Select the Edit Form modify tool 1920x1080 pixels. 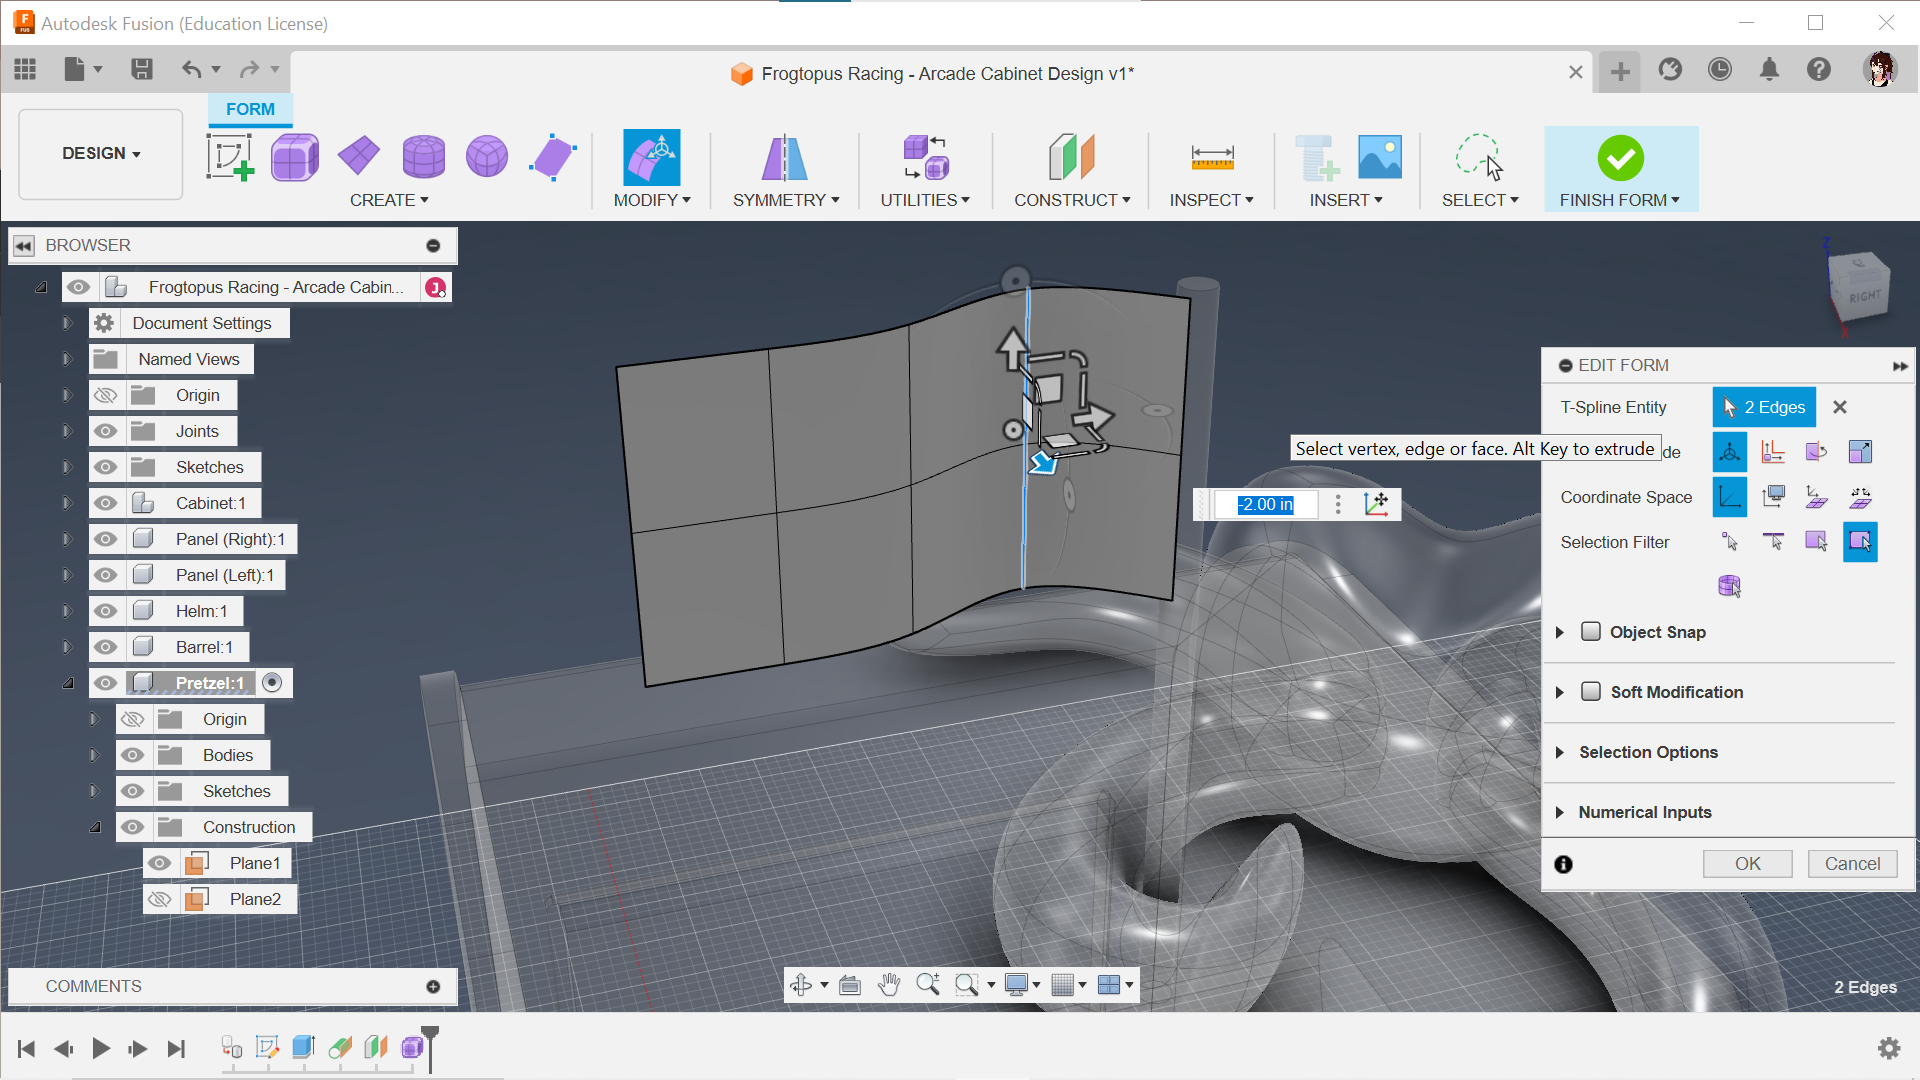pos(651,157)
